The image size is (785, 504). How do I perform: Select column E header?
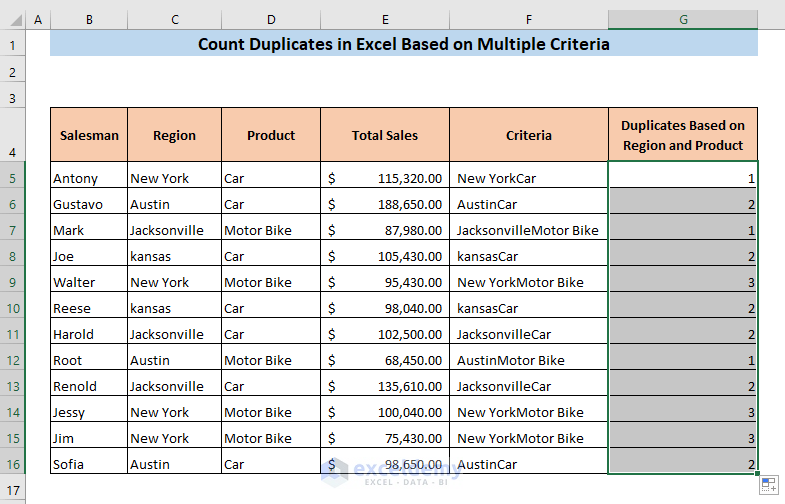[x=385, y=20]
